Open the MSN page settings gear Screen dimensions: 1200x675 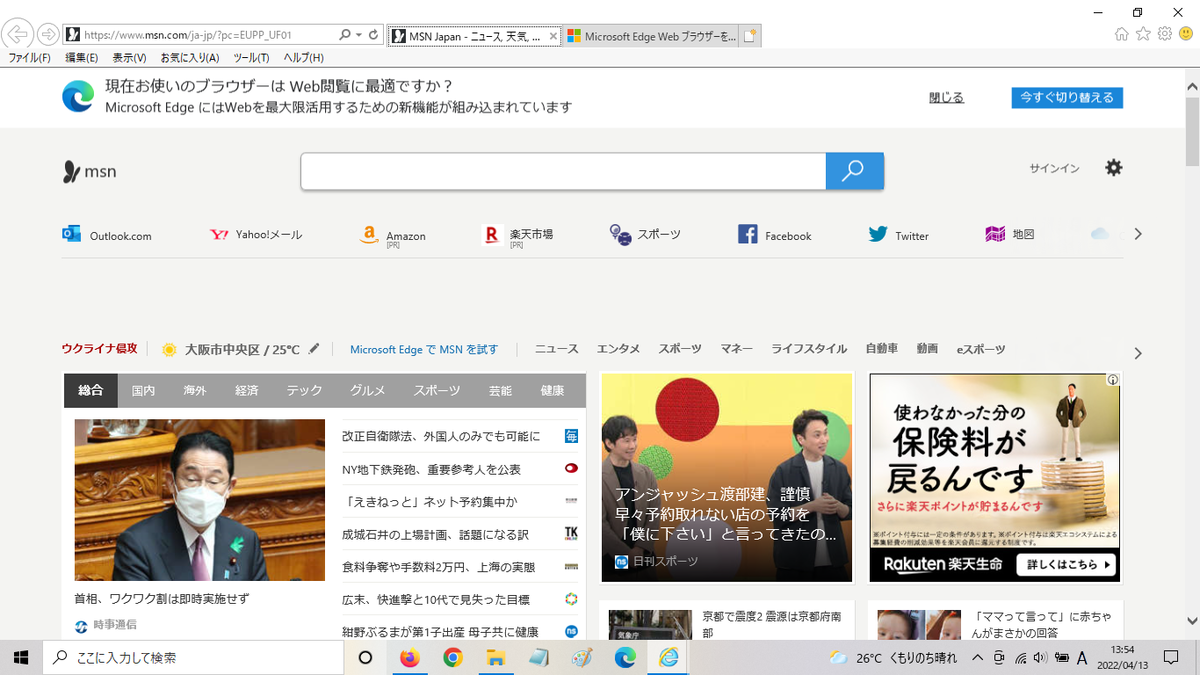coord(1113,168)
